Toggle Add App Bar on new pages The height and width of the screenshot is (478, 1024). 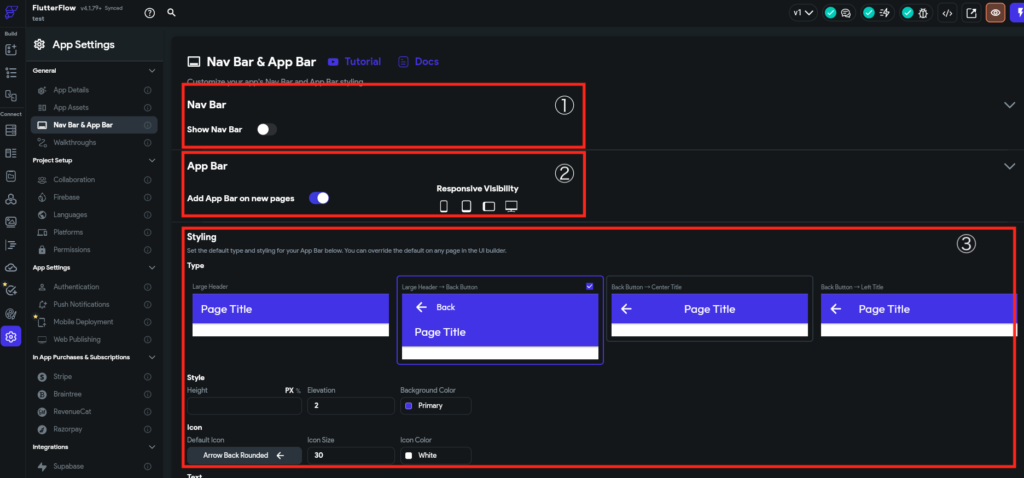coord(319,198)
